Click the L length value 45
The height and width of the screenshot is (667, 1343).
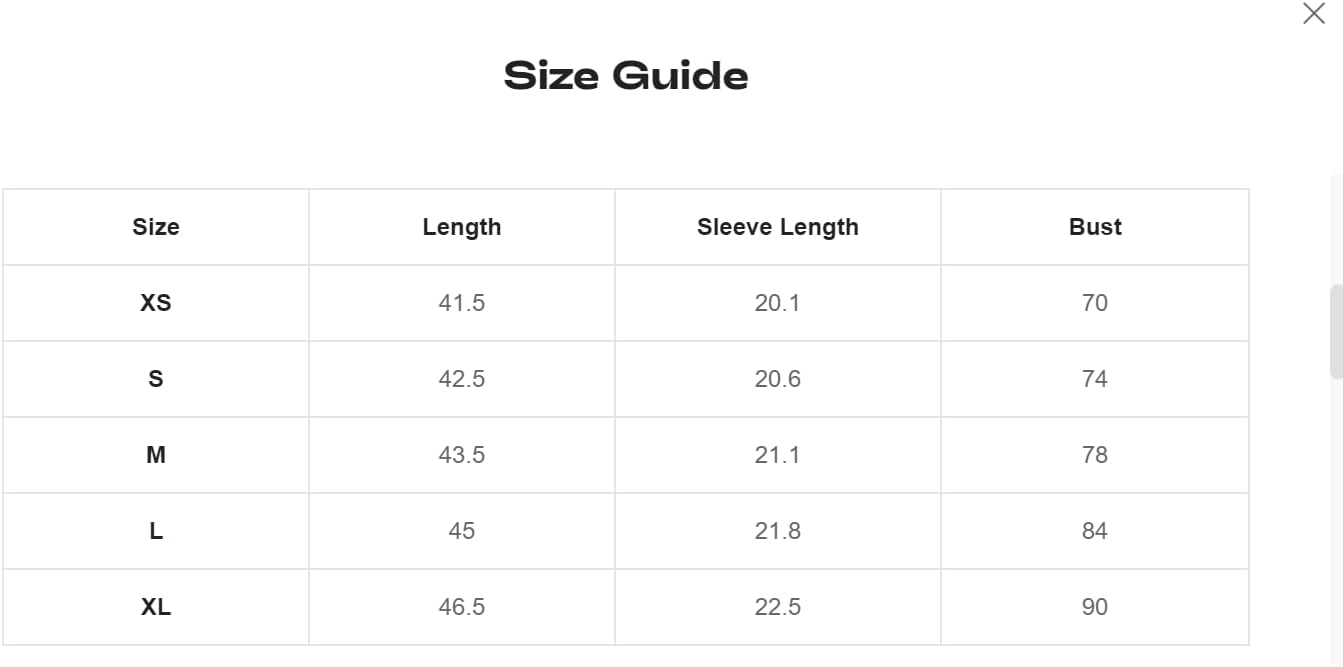[x=462, y=531]
